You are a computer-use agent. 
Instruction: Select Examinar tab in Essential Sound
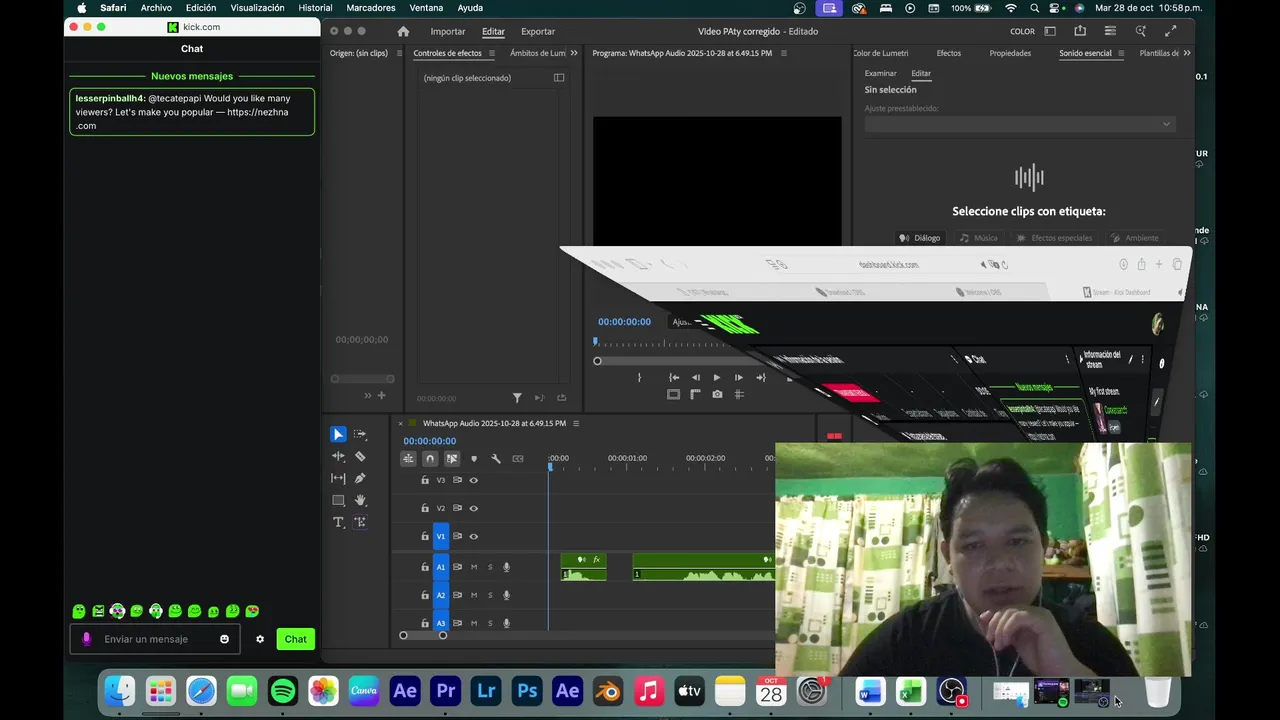881,73
